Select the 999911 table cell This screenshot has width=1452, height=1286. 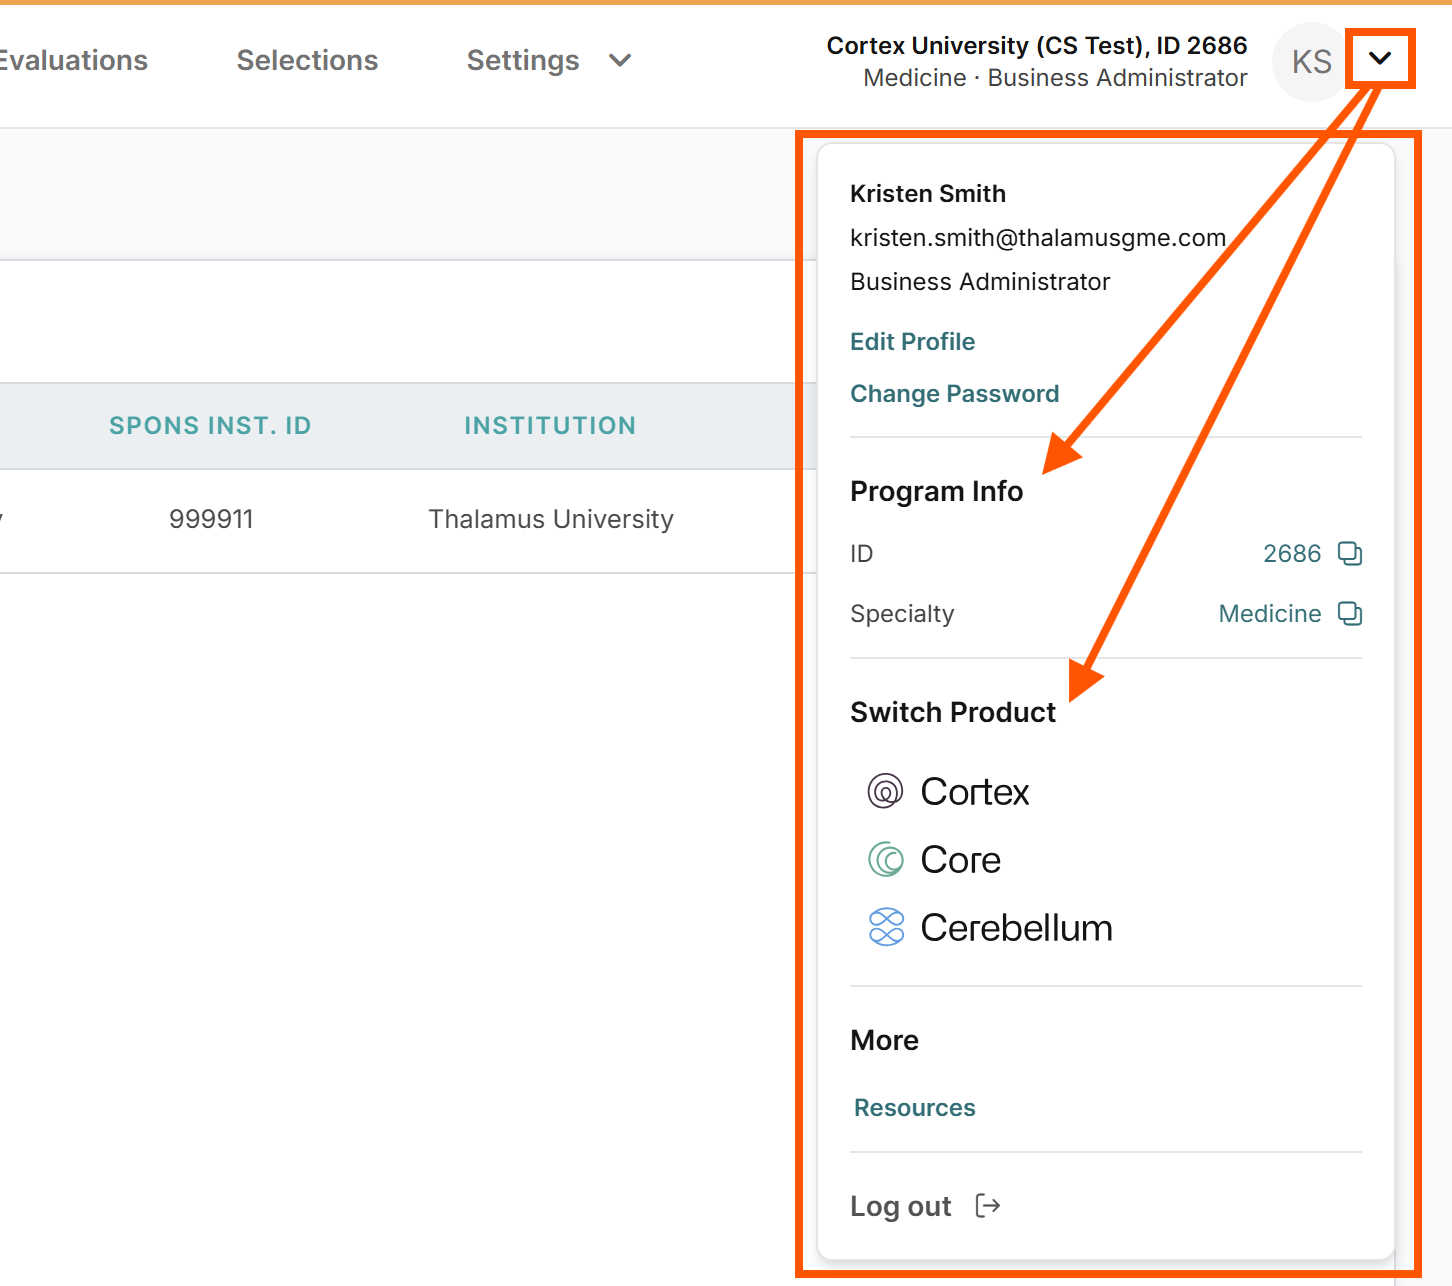(211, 519)
